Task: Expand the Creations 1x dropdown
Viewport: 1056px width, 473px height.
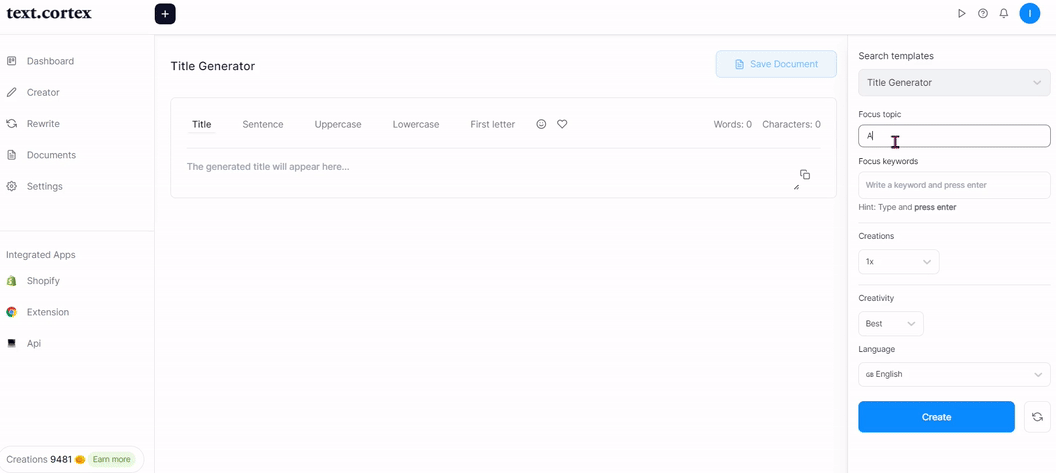Action: [x=898, y=261]
